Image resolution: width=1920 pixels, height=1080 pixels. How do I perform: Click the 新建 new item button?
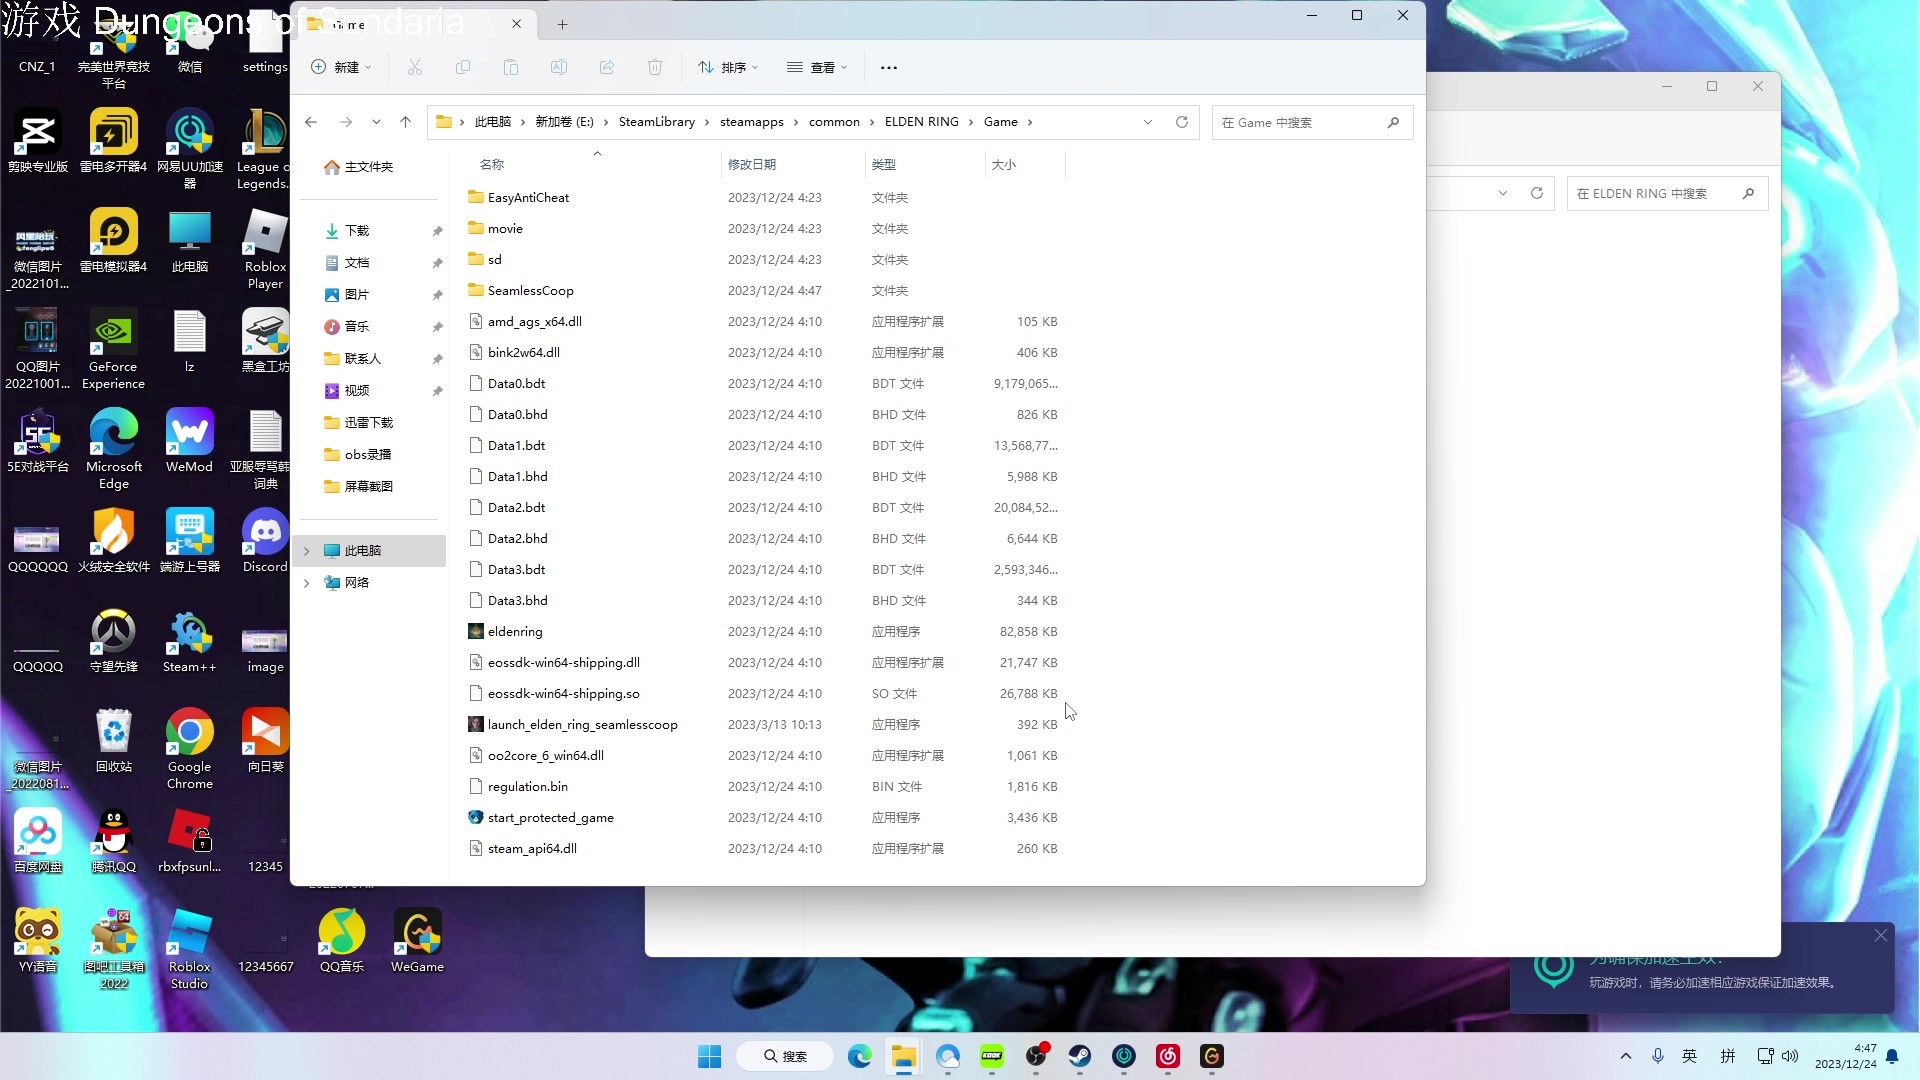click(341, 67)
